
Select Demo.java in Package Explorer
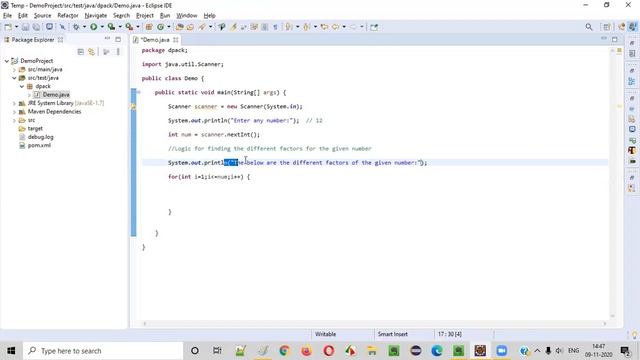pyautogui.click(x=56, y=95)
